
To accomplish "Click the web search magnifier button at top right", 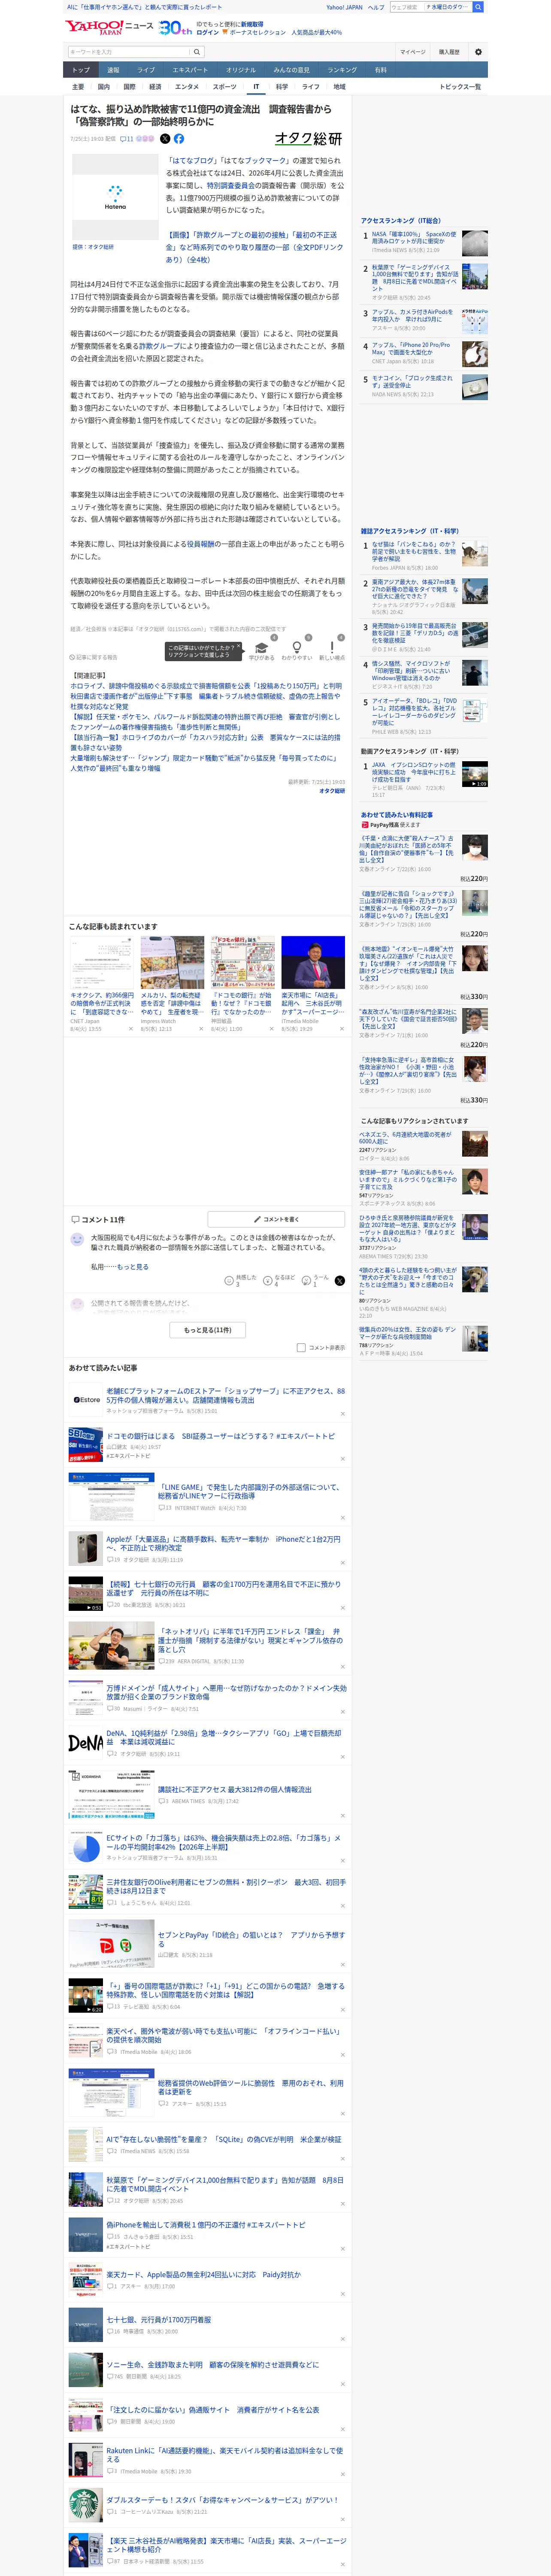I will pyautogui.click(x=478, y=7).
